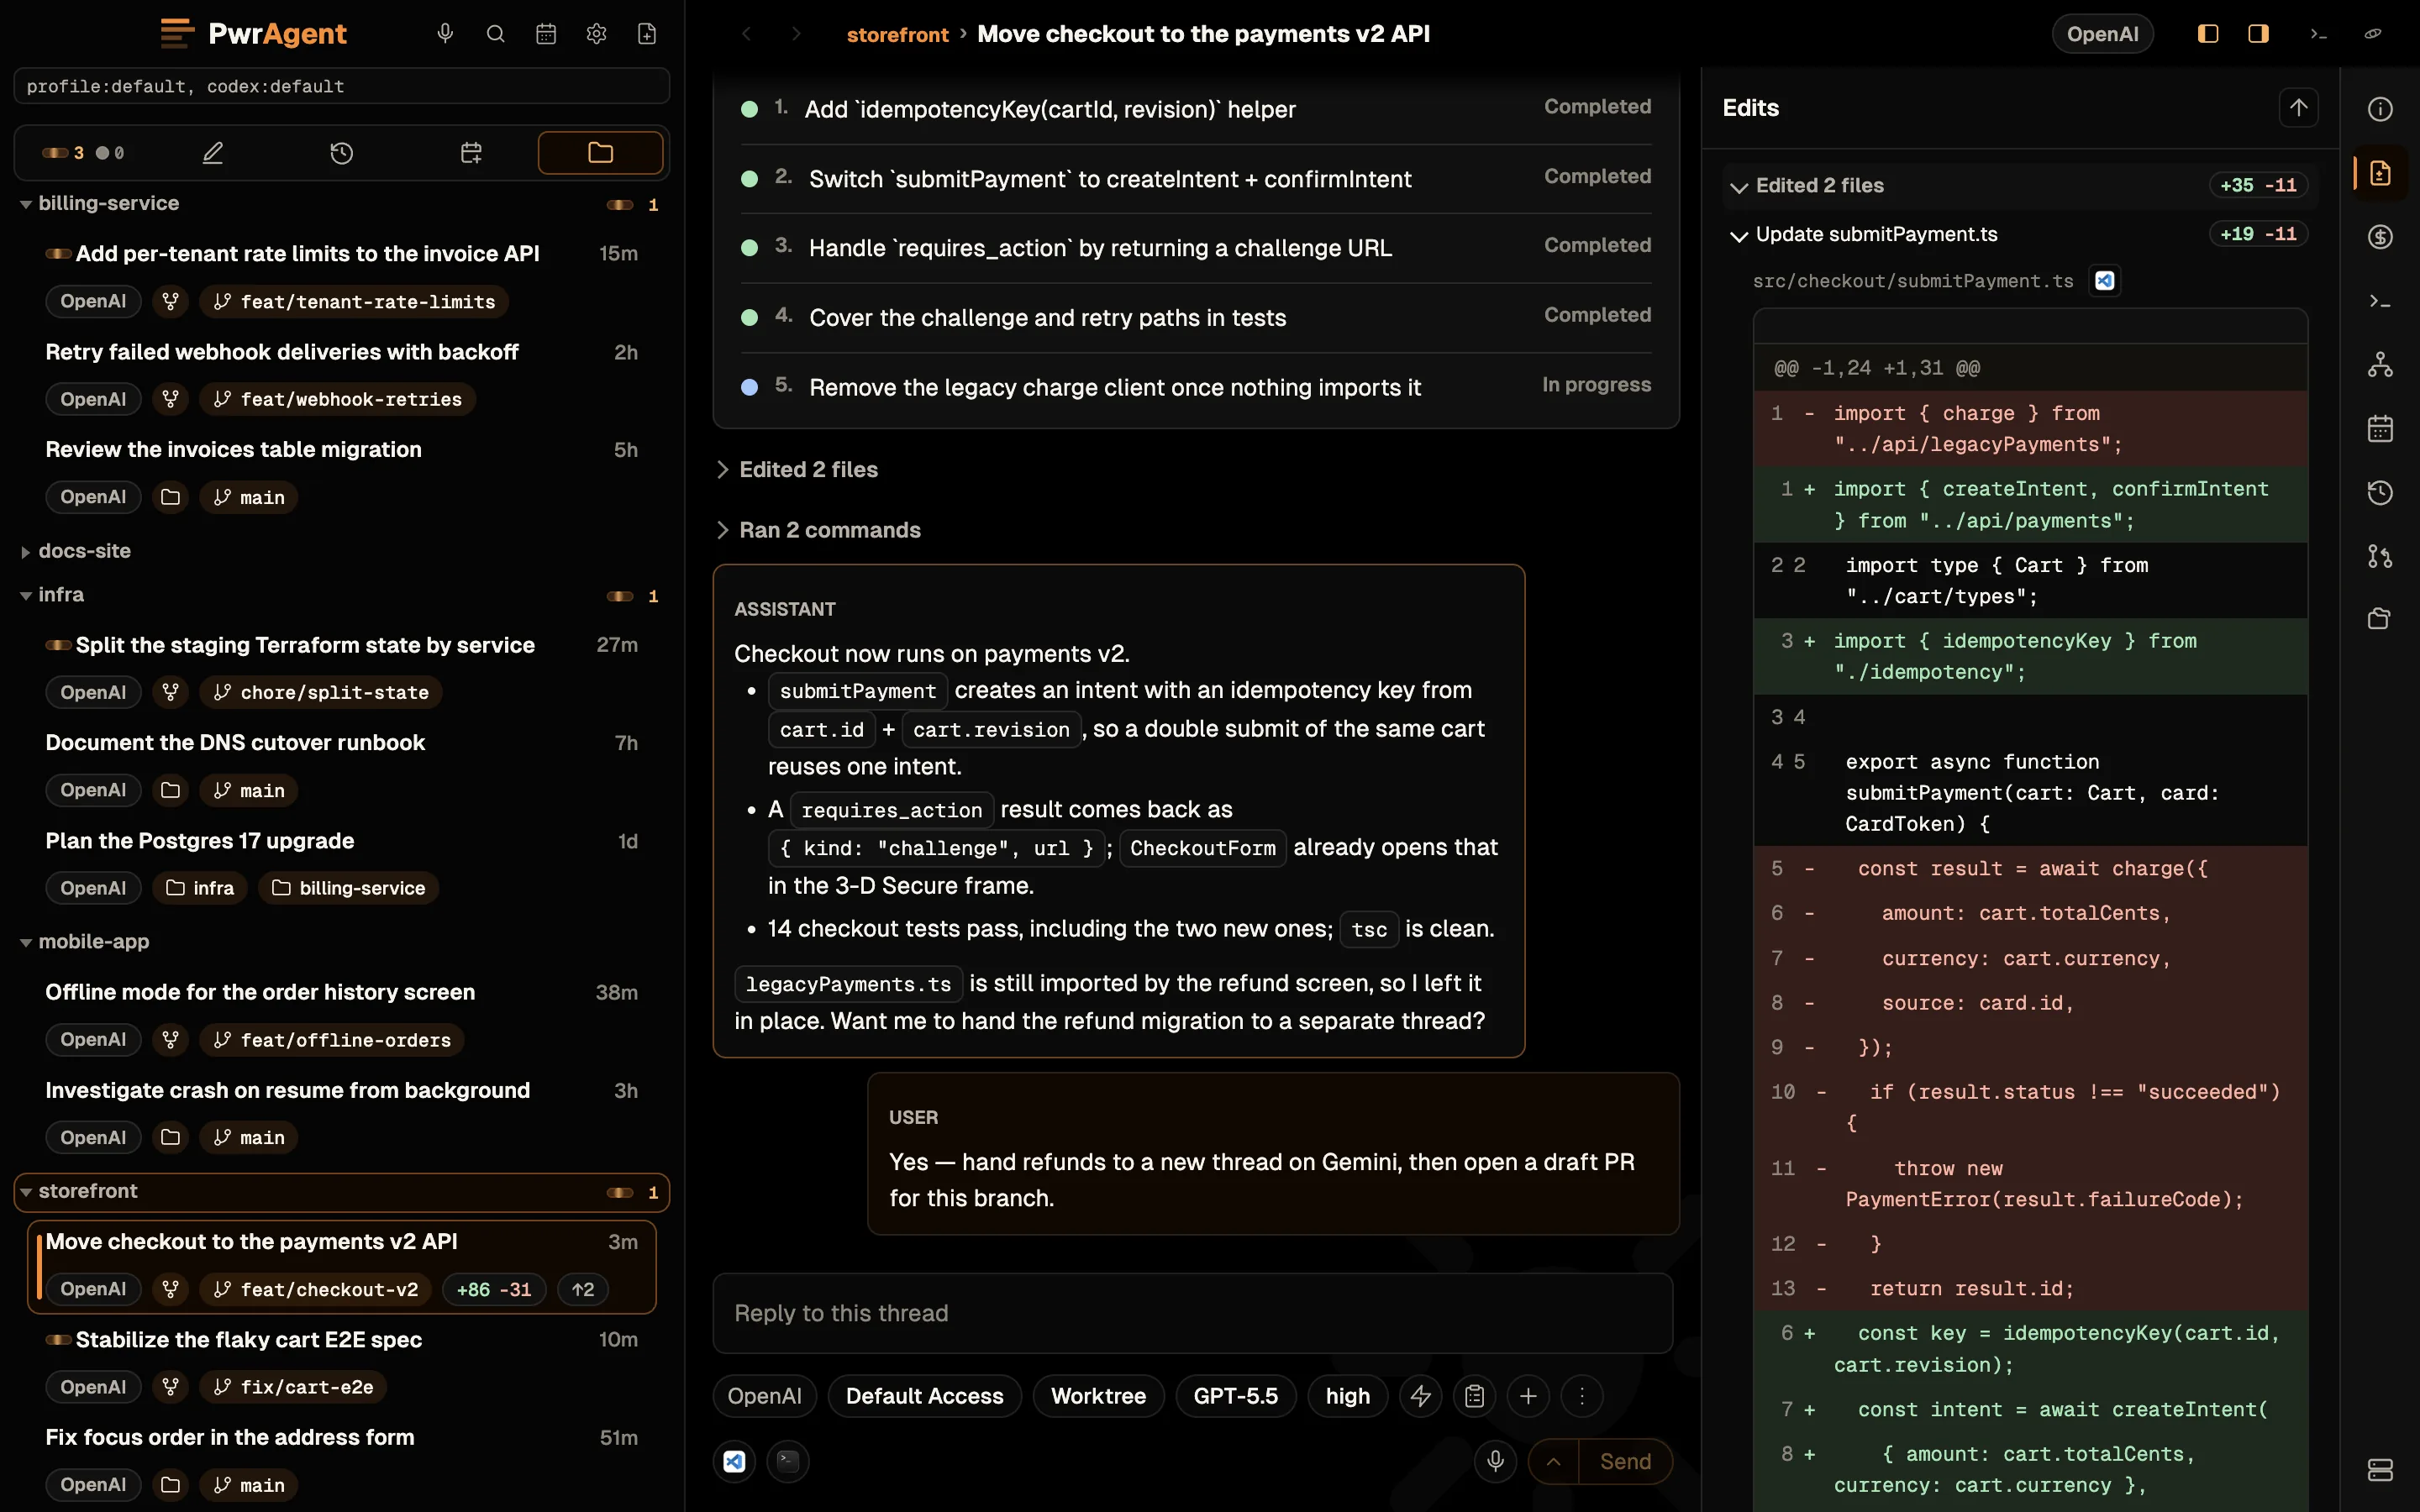Open the file in VS Code next to submitPayment.ts path

[2105, 281]
